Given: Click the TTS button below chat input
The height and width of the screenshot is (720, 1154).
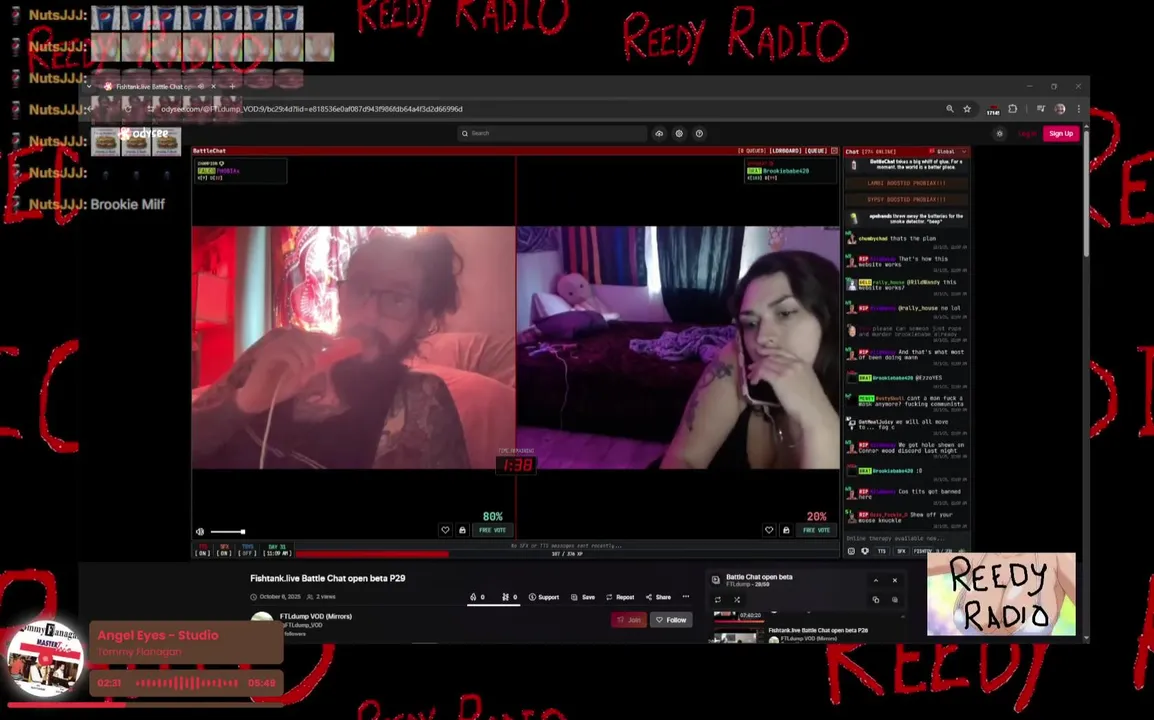Looking at the screenshot, I should click(882, 551).
